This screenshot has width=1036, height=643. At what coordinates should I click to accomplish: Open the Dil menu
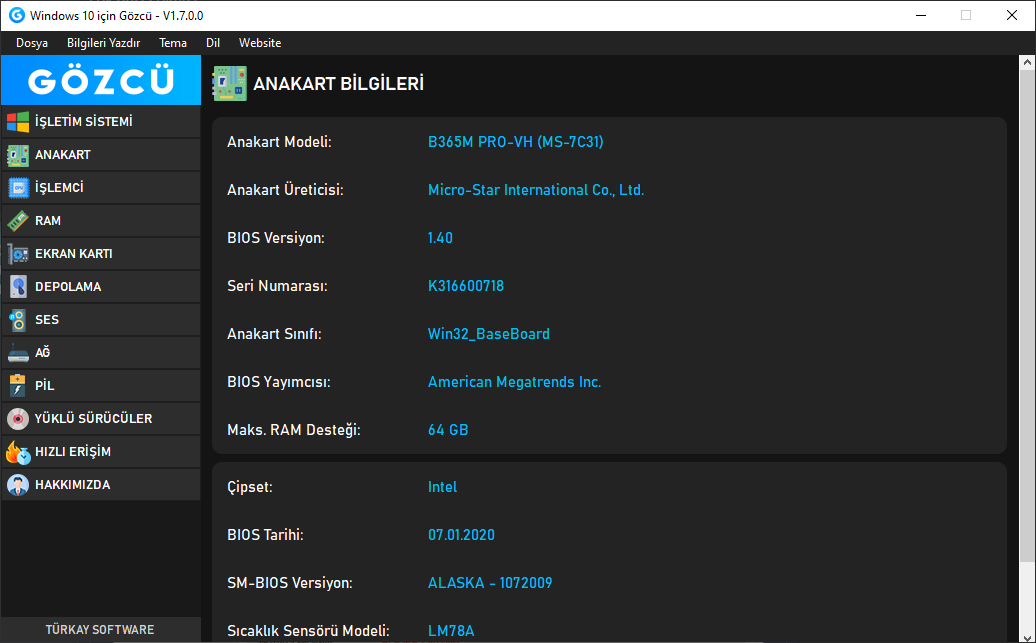(213, 43)
